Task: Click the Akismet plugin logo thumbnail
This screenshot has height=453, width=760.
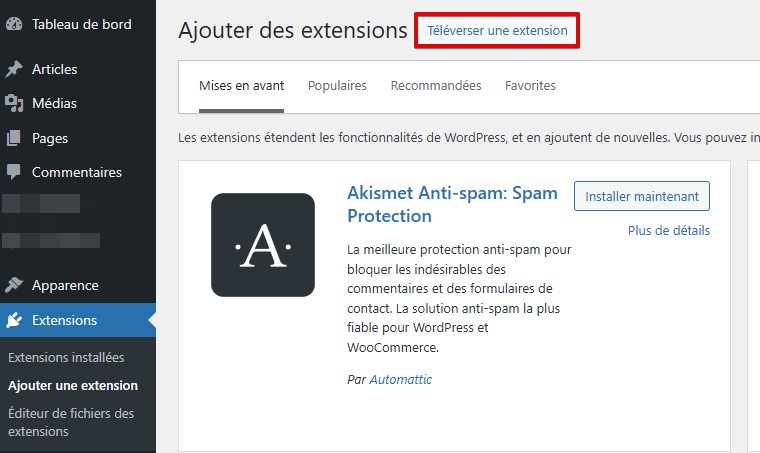Action: coord(263,245)
